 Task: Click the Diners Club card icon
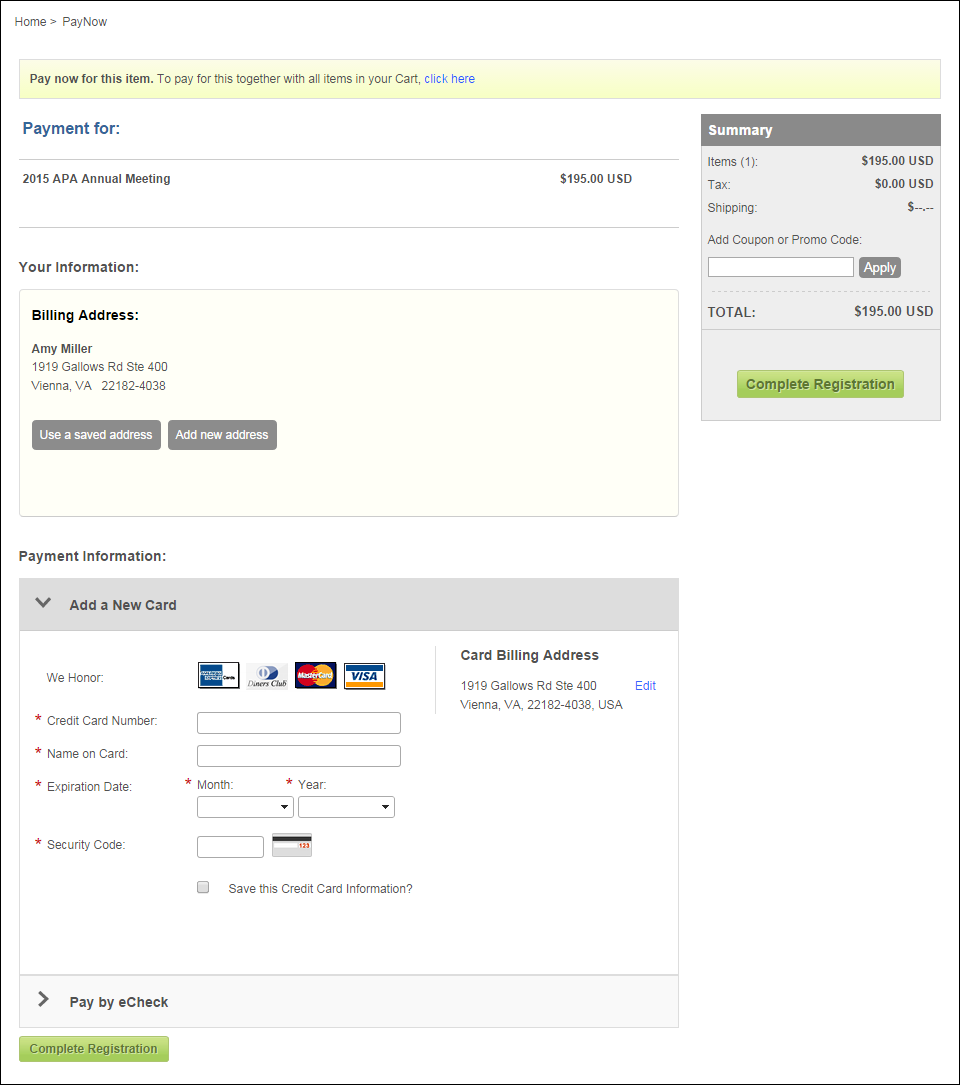point(267,676)
